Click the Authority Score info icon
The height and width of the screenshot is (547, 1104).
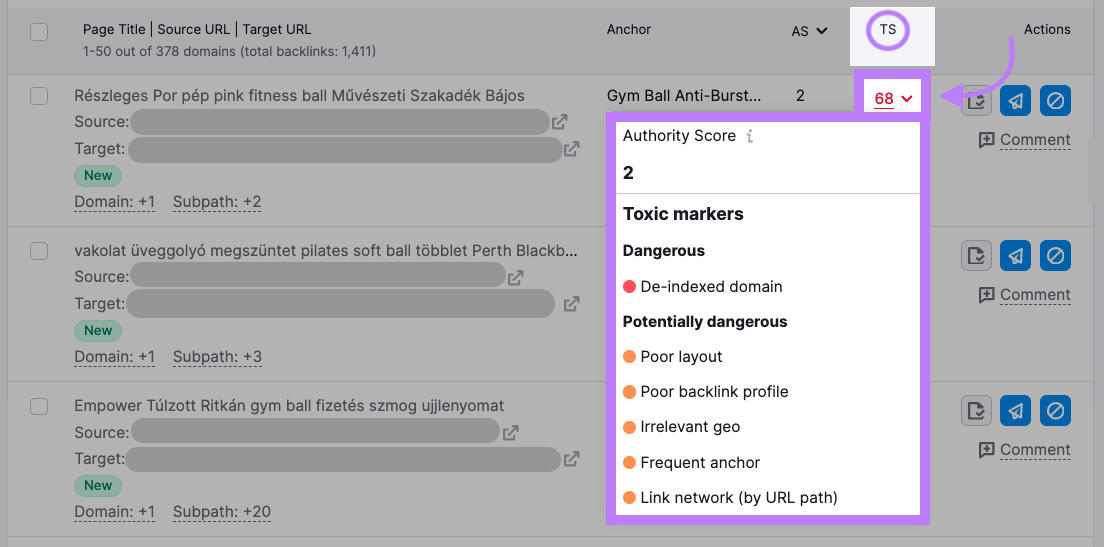point(750,136)
